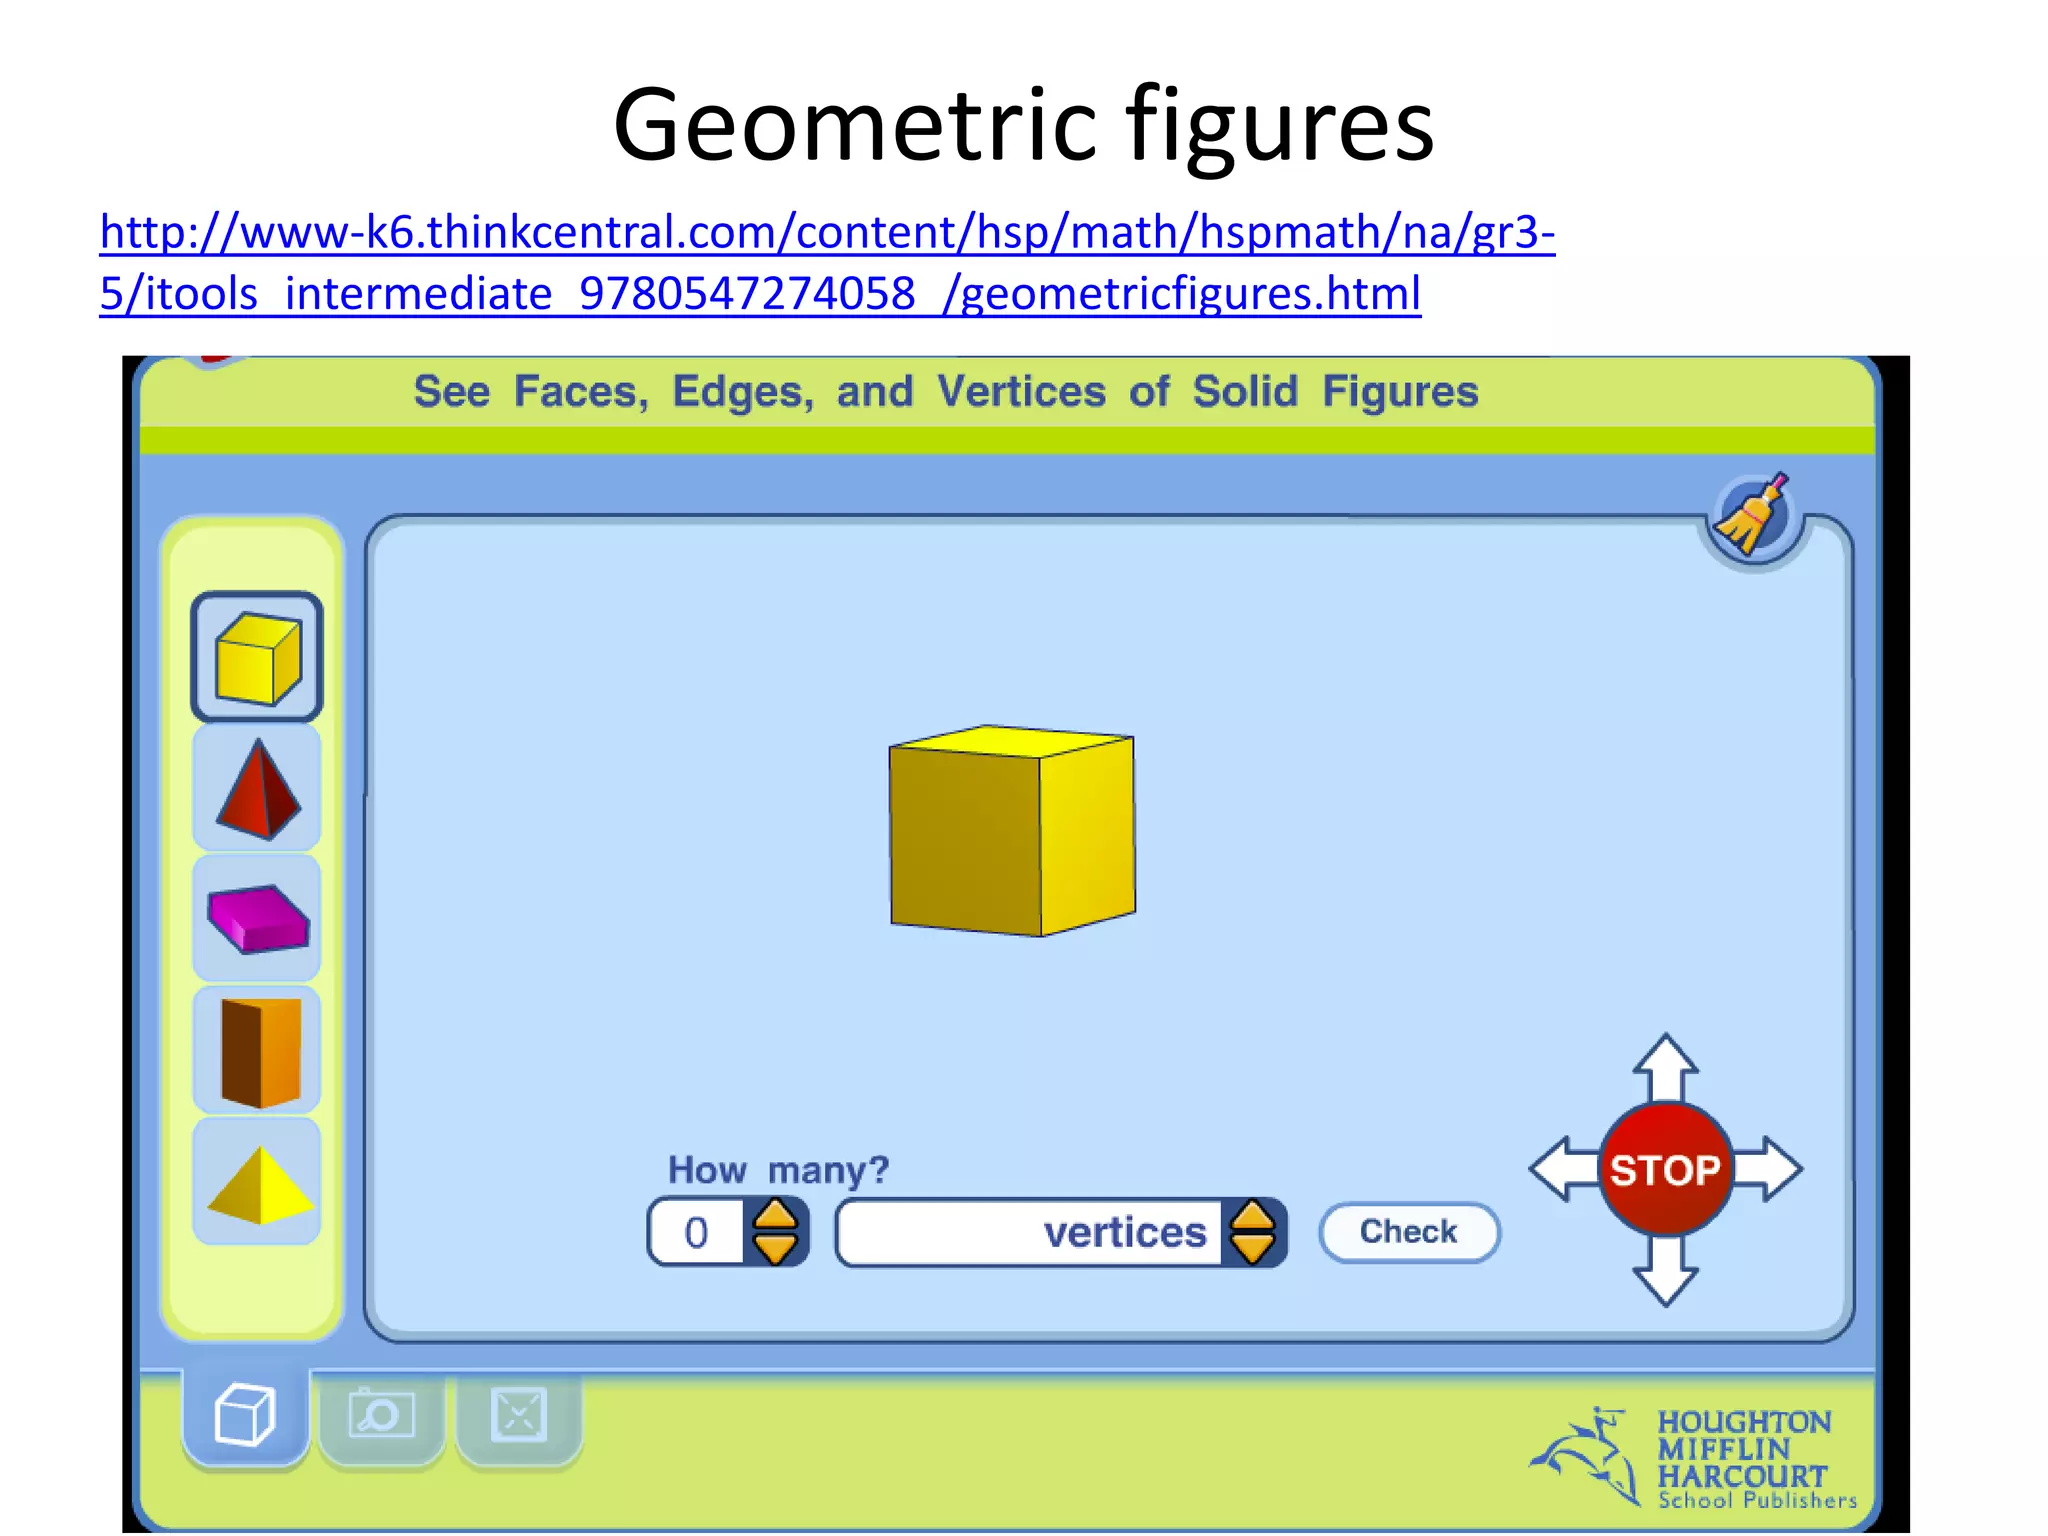The image size is (2048, 1536).
Task: Open the solid figure cube tab
Action: (x=245, y=1415)
